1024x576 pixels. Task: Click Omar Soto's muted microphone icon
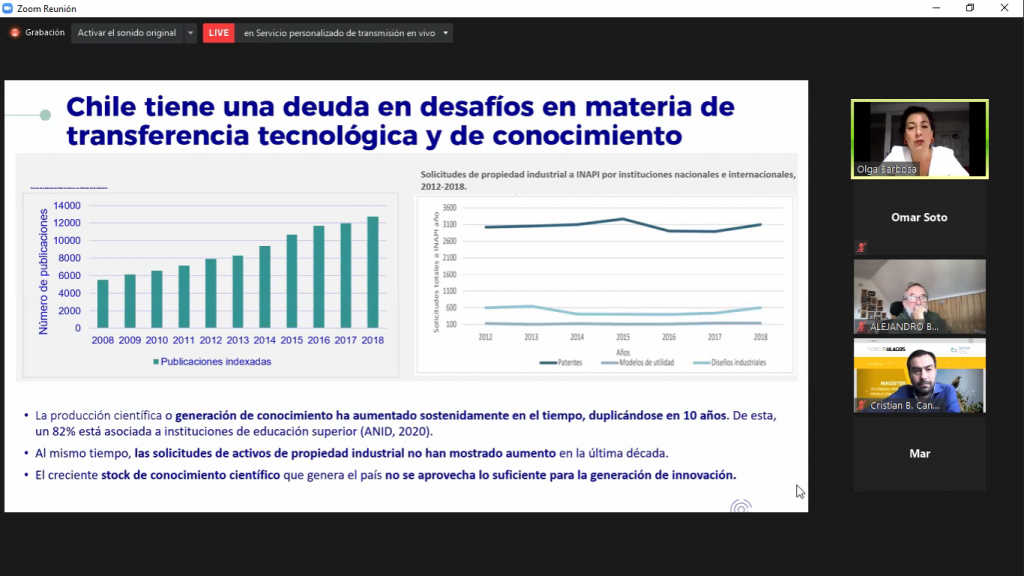click(x=861, y=247)
